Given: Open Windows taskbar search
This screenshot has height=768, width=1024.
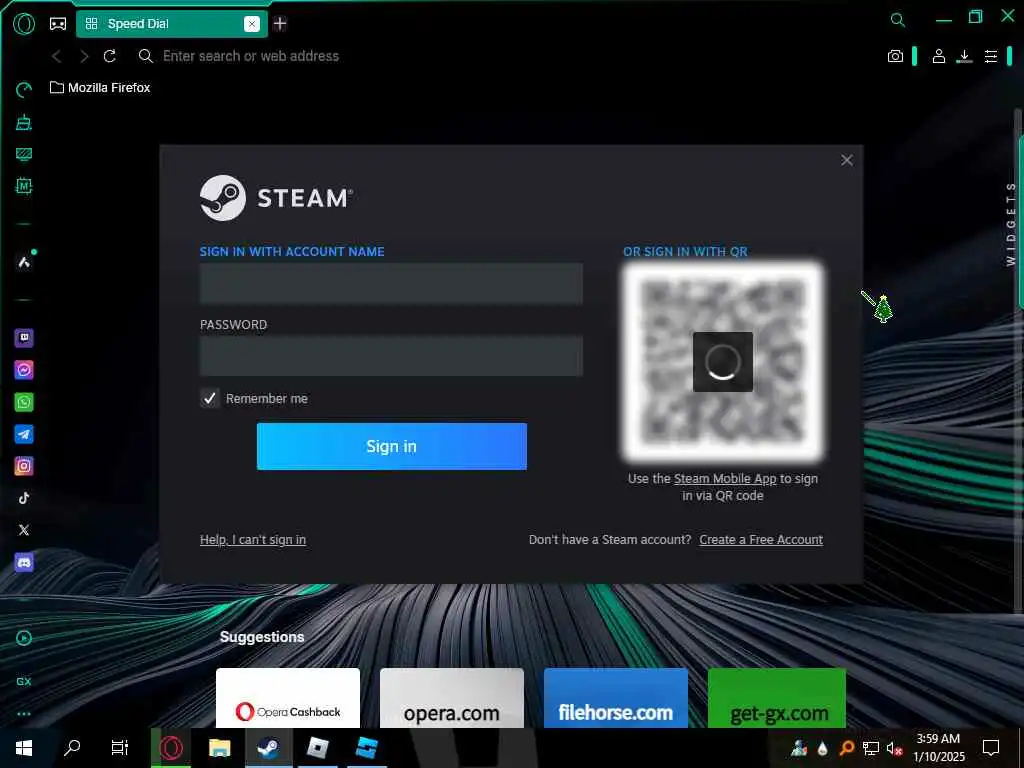Looking at the screenshot, I should pyautogui.click(x=72, y=748).
